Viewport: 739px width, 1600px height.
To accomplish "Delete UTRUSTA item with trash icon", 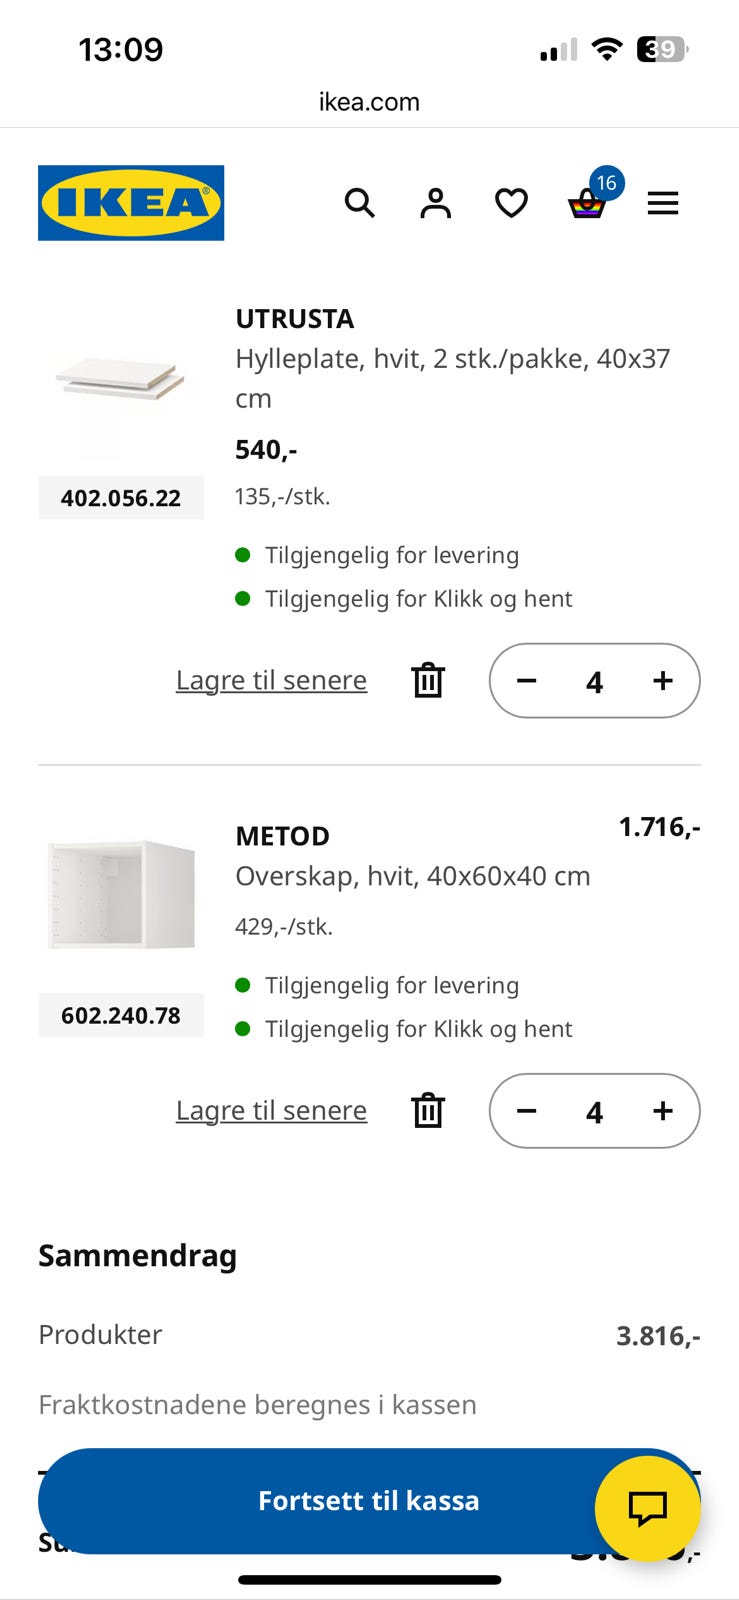I will point(428,680).
